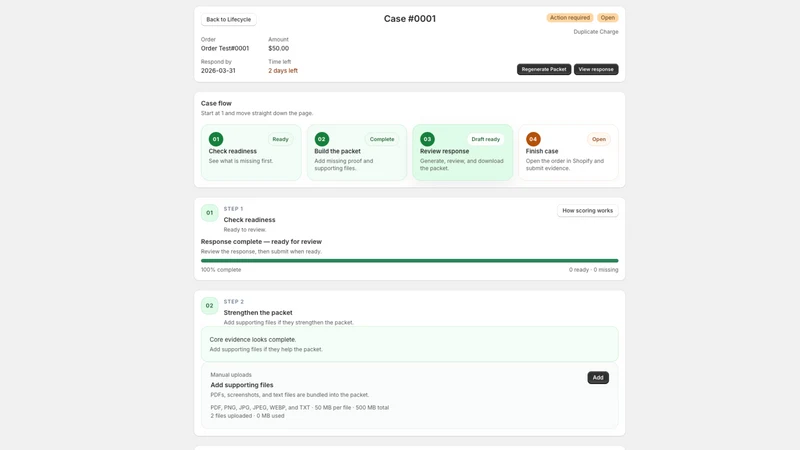Select the Finish case flow card
The width and height of the screenshot is (800, 450).
(x=568, y=152)
